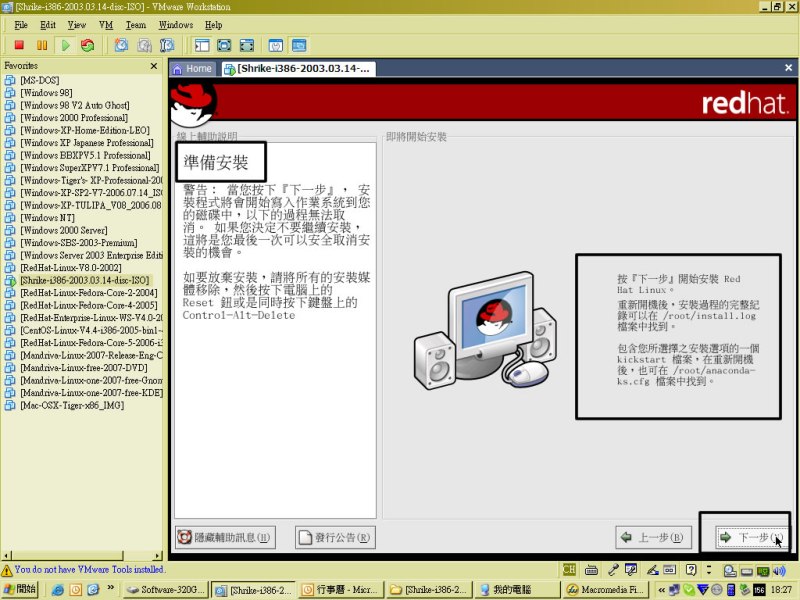The height and width of the screenshot is (600, 800).
Task: Select [Windows BBXPV5.1 Professional] favorite
Action: 85,155
